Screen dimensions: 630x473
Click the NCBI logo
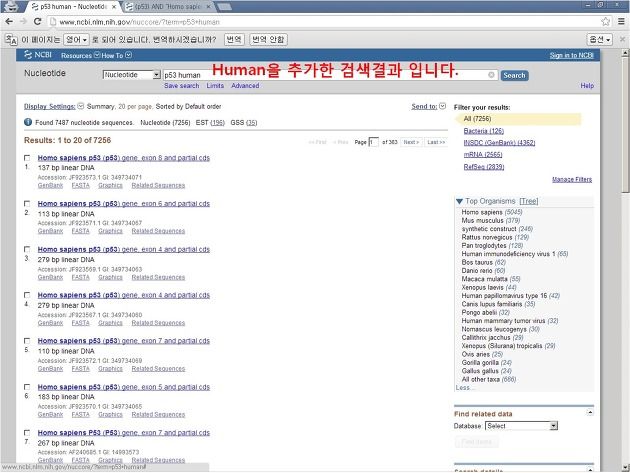coord(38,55)
